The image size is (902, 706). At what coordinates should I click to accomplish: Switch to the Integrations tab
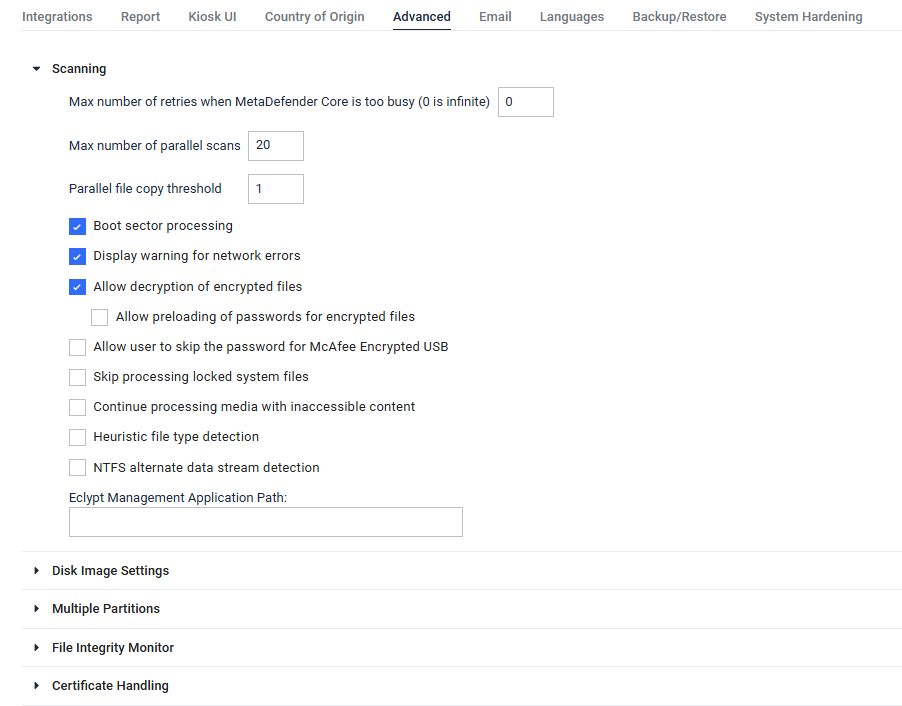[57, 17]
